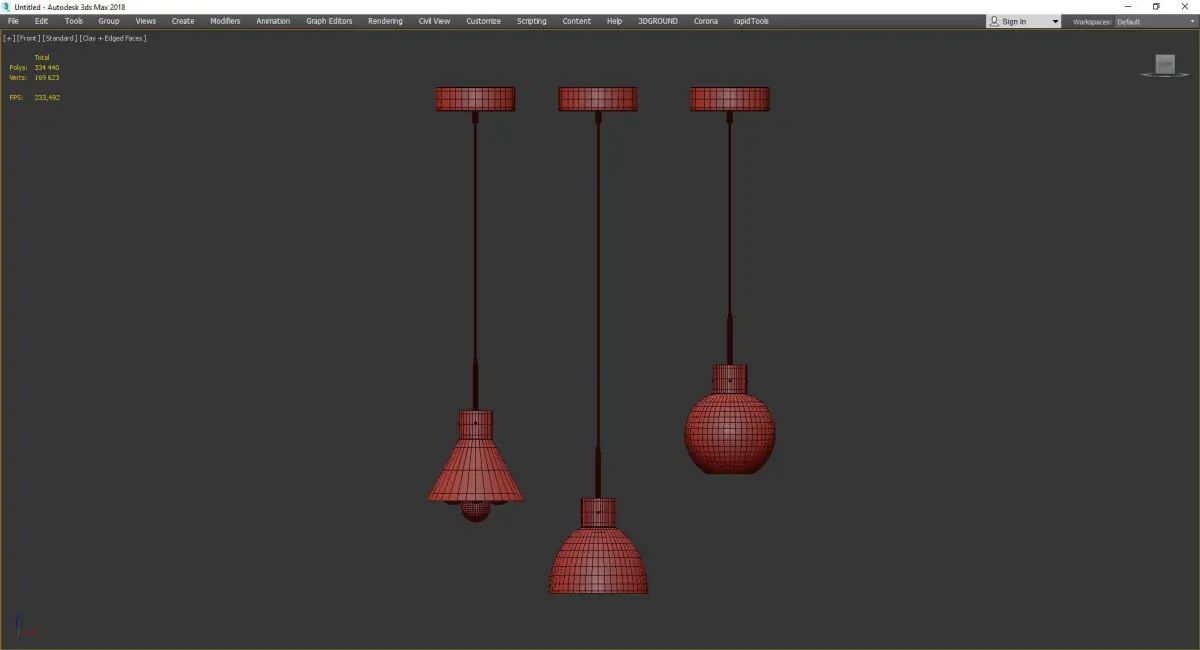Open the rapidTools menu
1200x650 pixels.
click(751, 21)
